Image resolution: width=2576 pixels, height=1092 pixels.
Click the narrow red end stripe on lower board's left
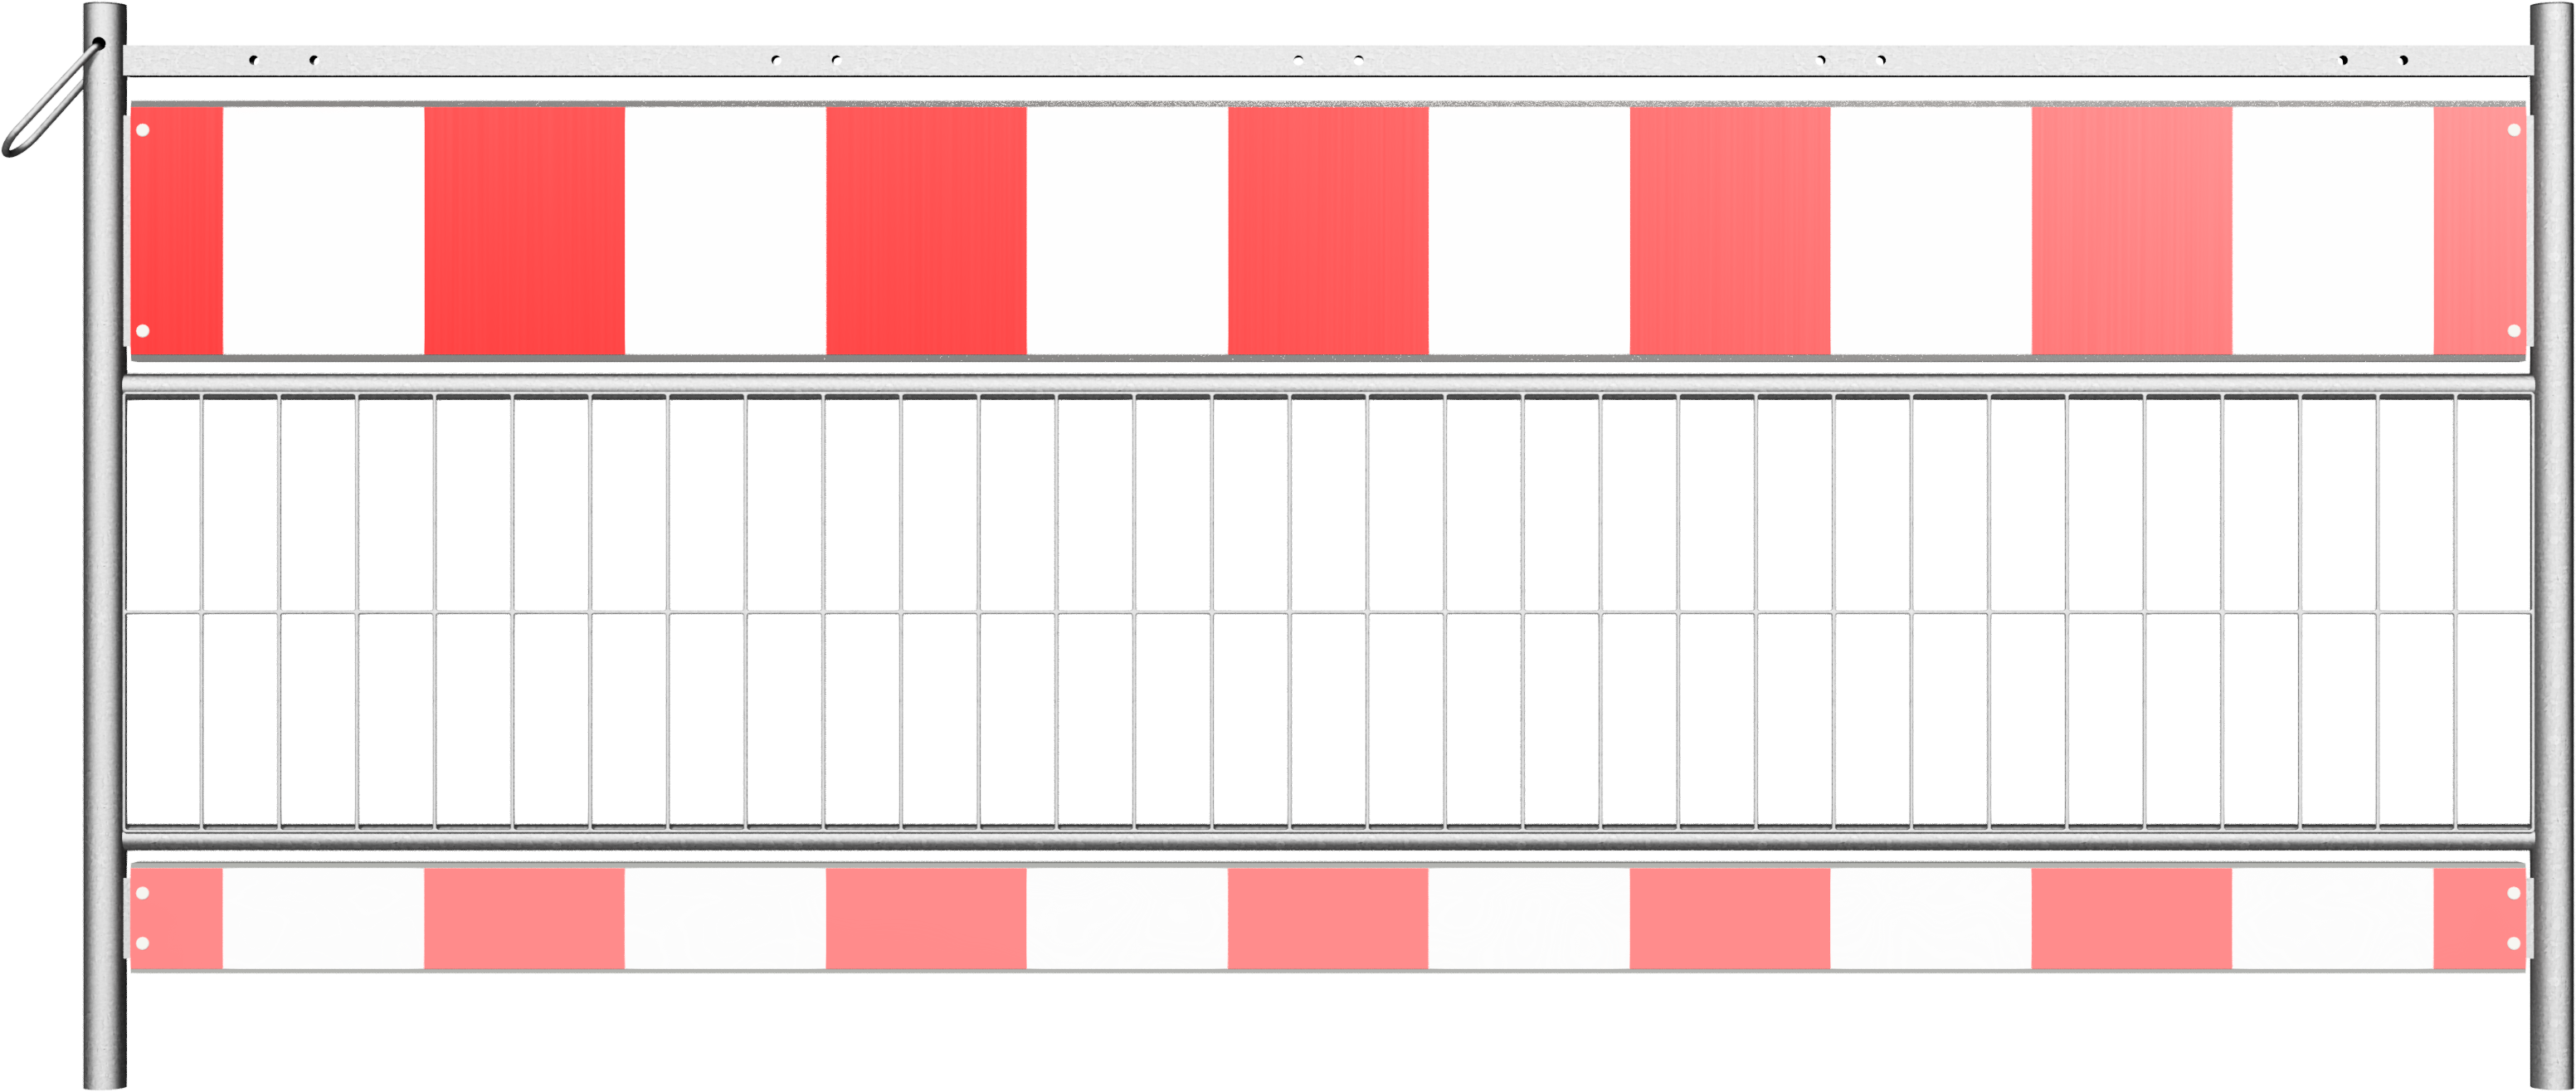[177, 919]
